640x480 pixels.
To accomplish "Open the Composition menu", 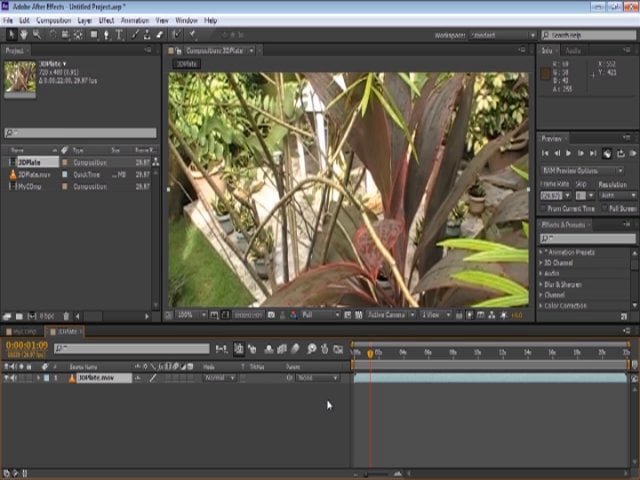I will coord(53,20).
